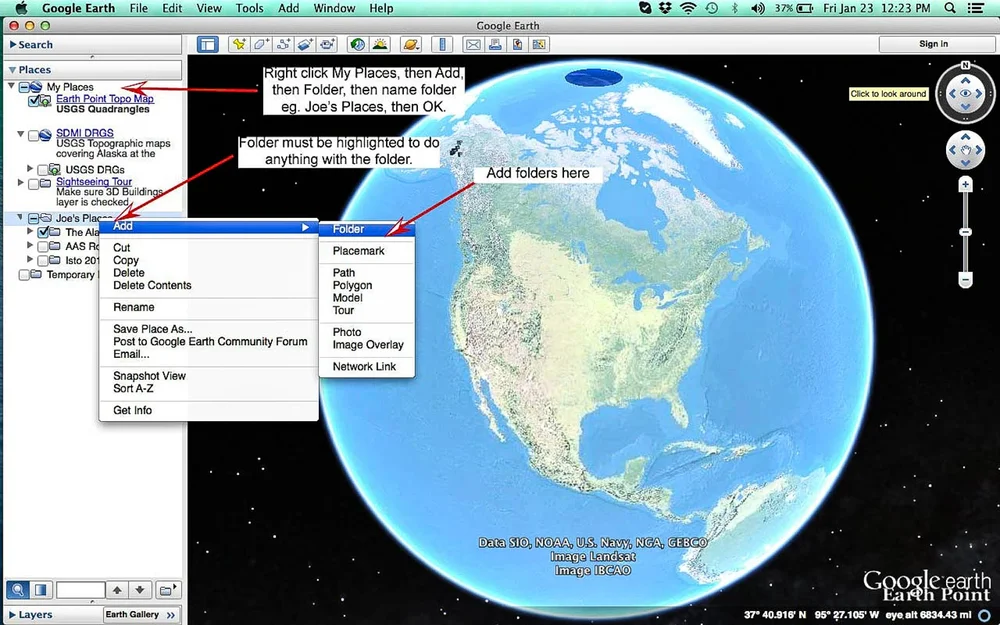Click the Add Image Overlay toolbar icon
1000x625 pixels.
point(305,45)
